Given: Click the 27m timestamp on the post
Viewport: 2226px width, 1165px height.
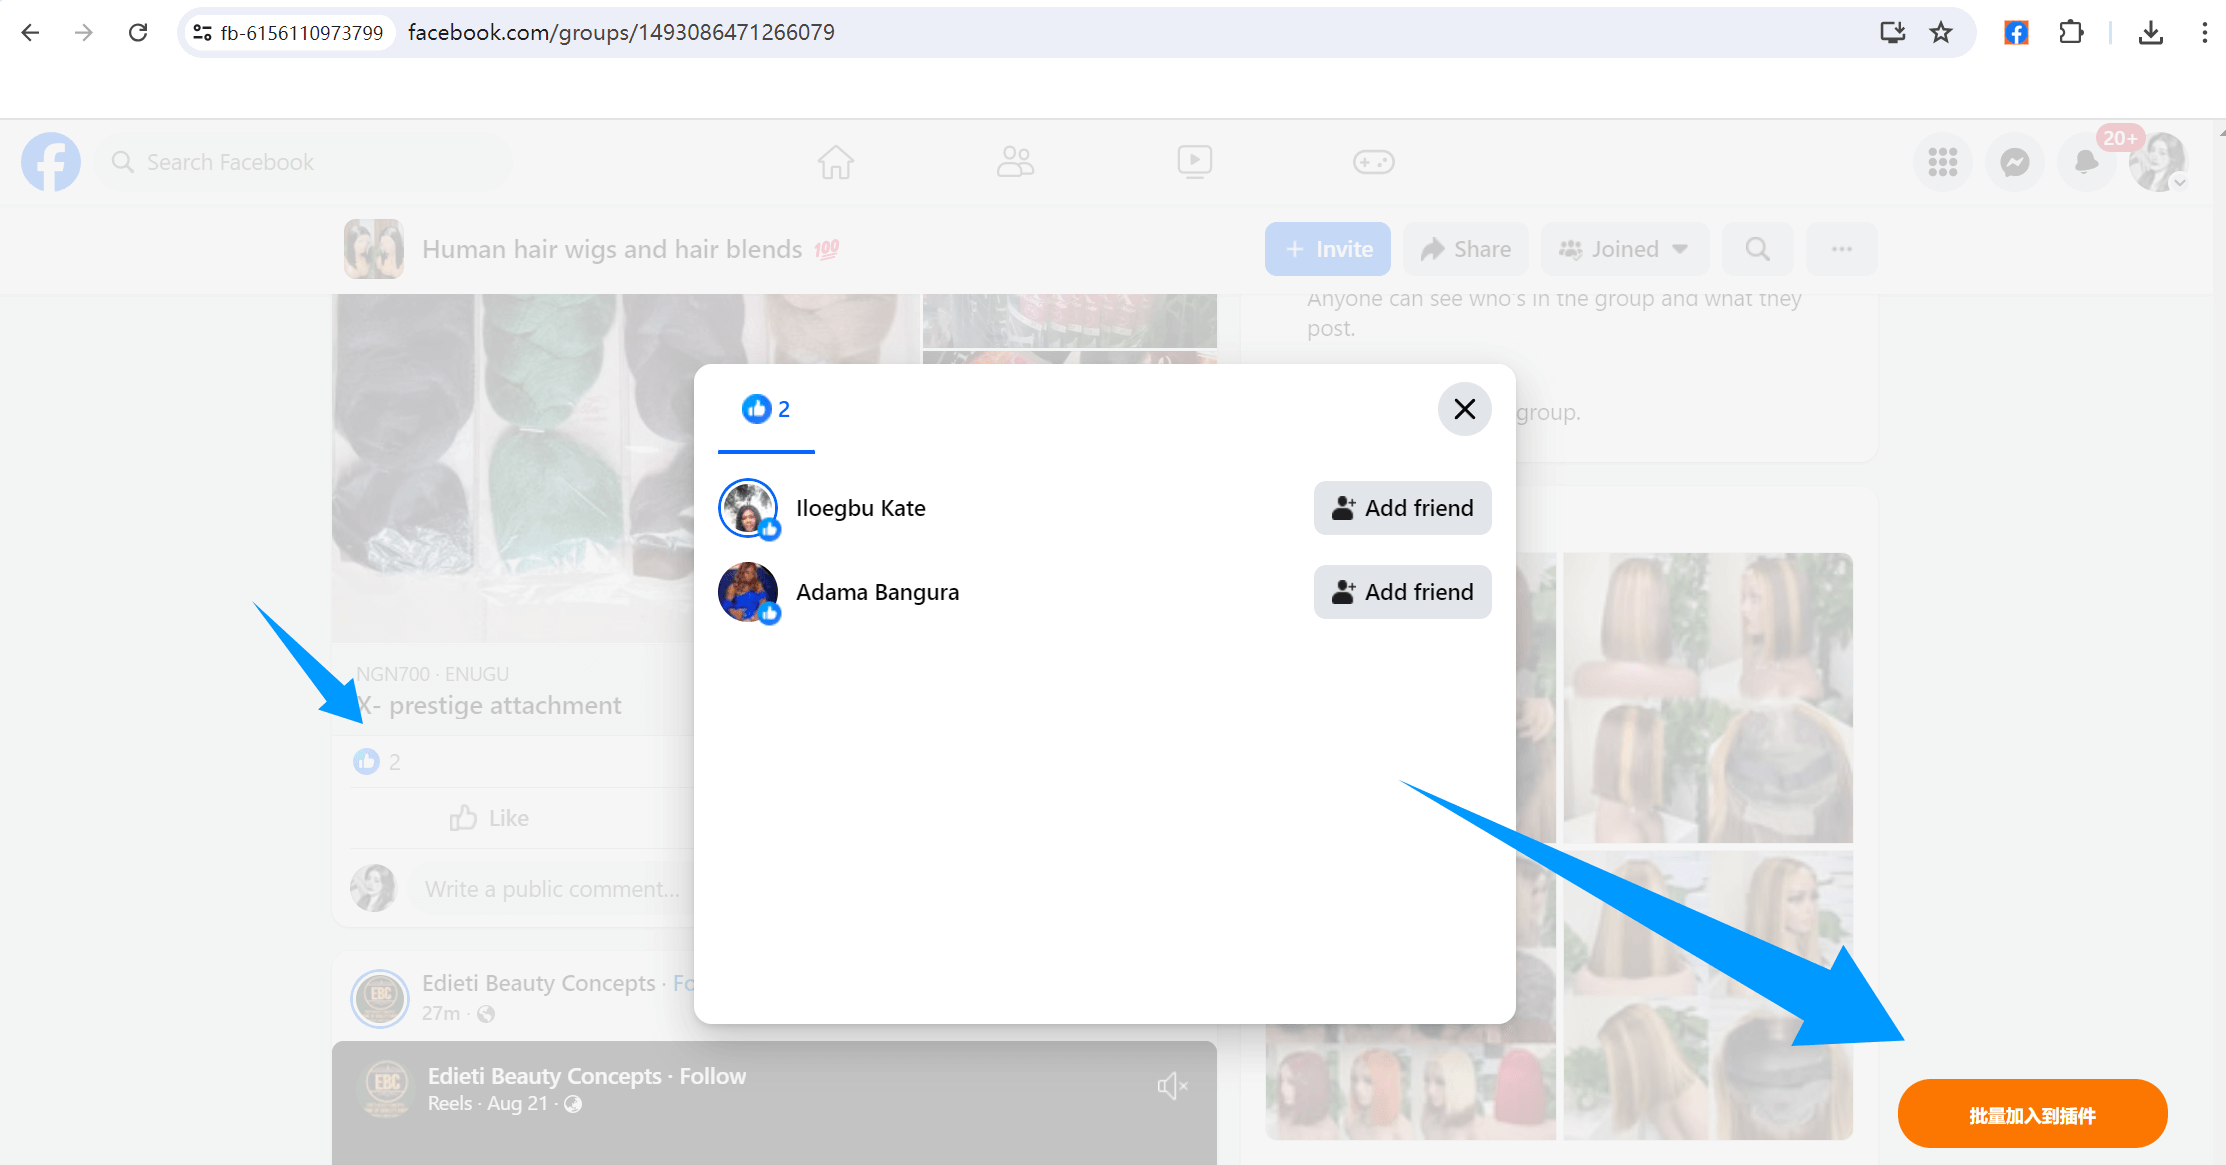Looking at the screenshot, I should coord(441,1013).
